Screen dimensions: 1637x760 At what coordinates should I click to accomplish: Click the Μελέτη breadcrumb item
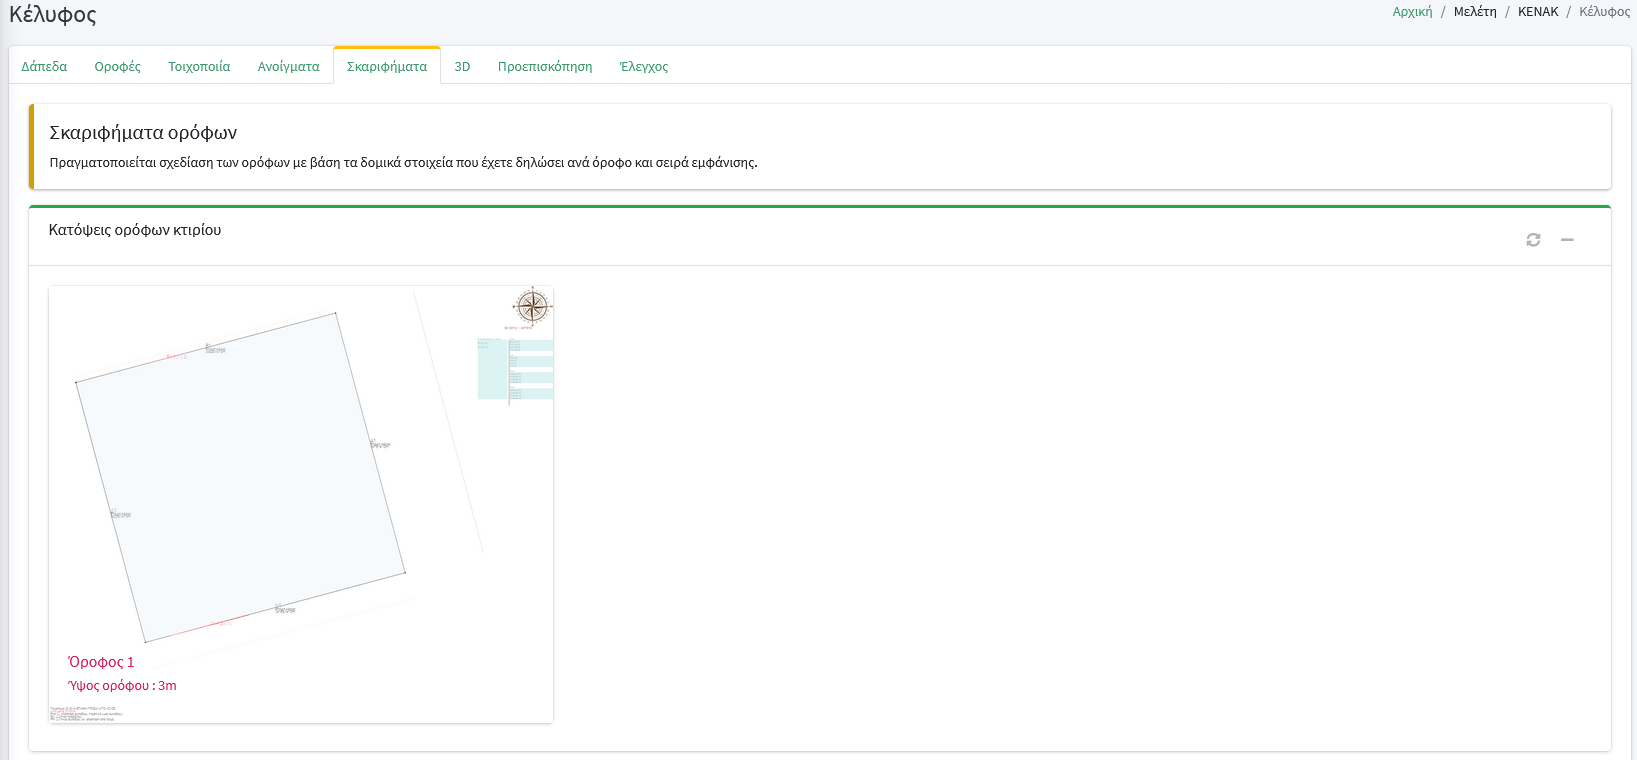(1475, 12)
